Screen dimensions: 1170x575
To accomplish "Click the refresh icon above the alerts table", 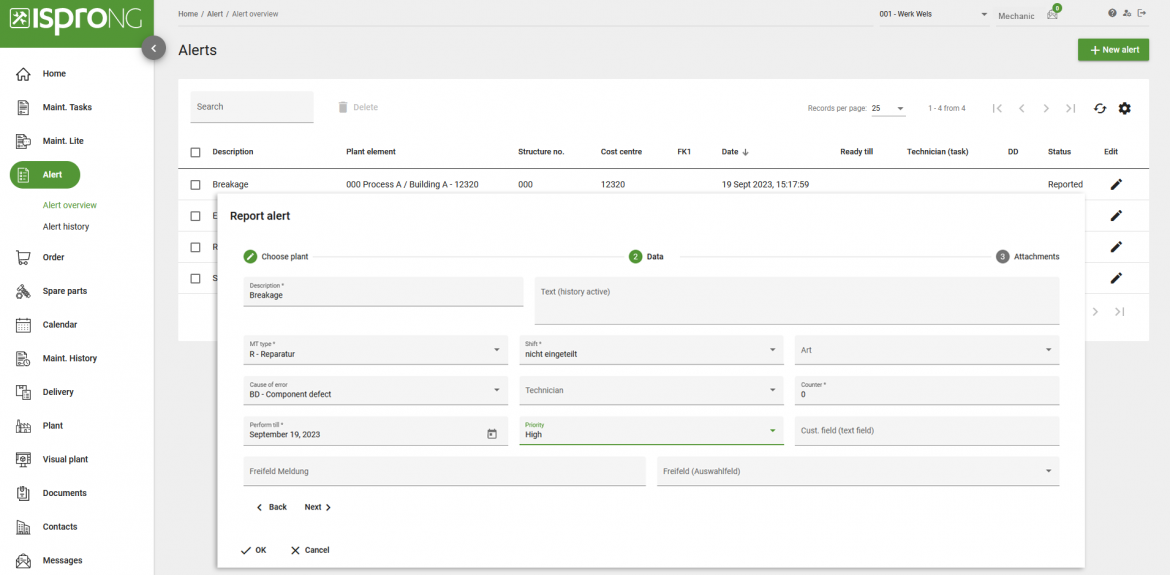I will click(1100, 108).
